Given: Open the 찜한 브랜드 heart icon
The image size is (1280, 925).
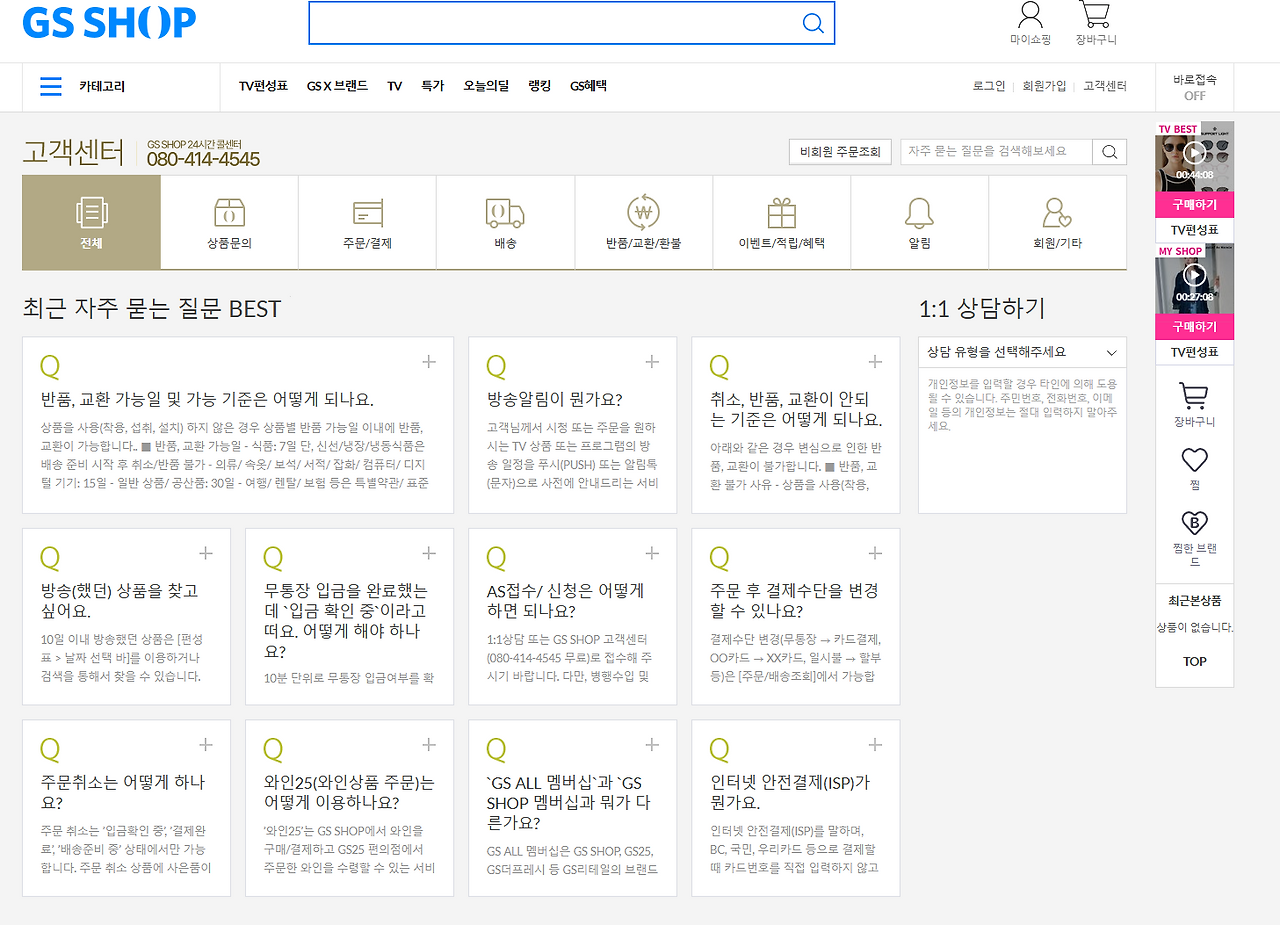Looking at the screenshot, I should [1194, 522].
